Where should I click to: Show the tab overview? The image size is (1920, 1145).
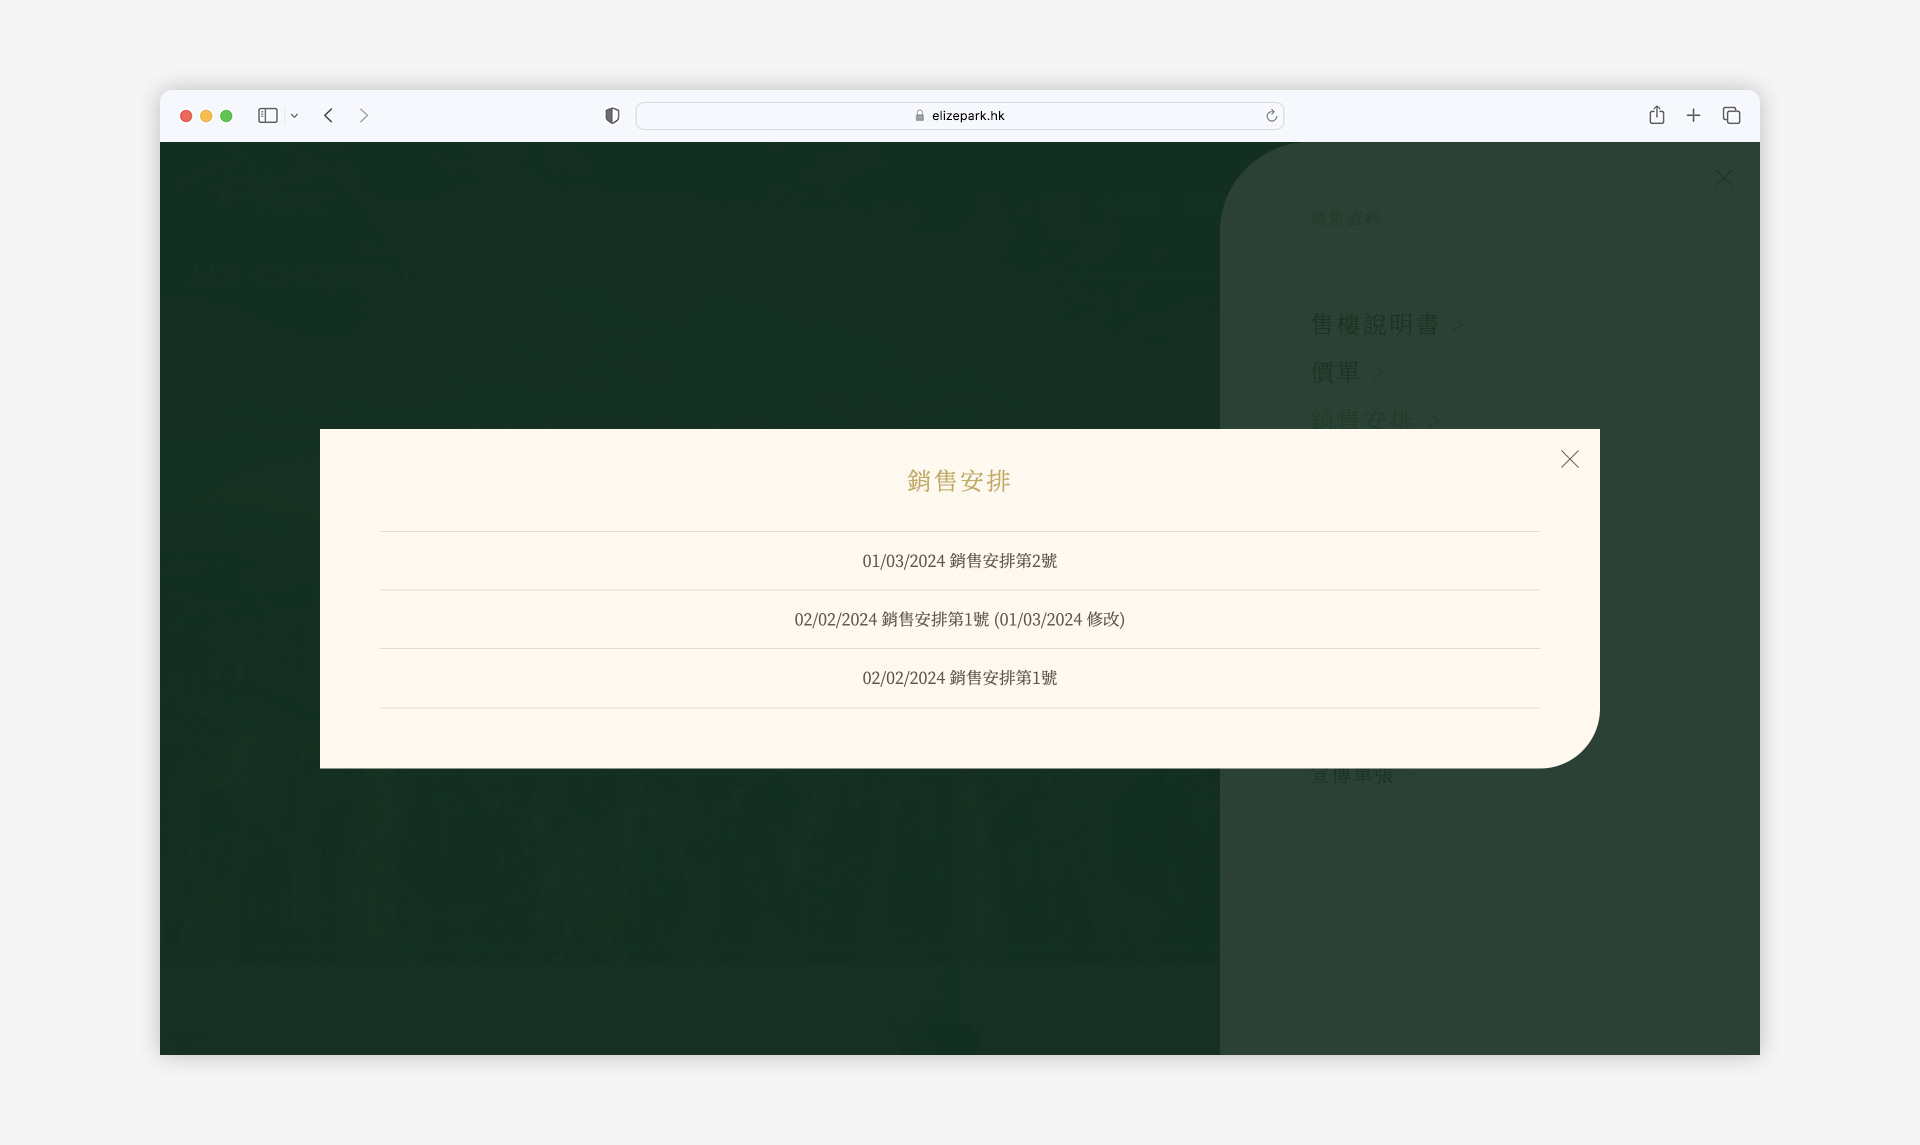point(1731,116)
